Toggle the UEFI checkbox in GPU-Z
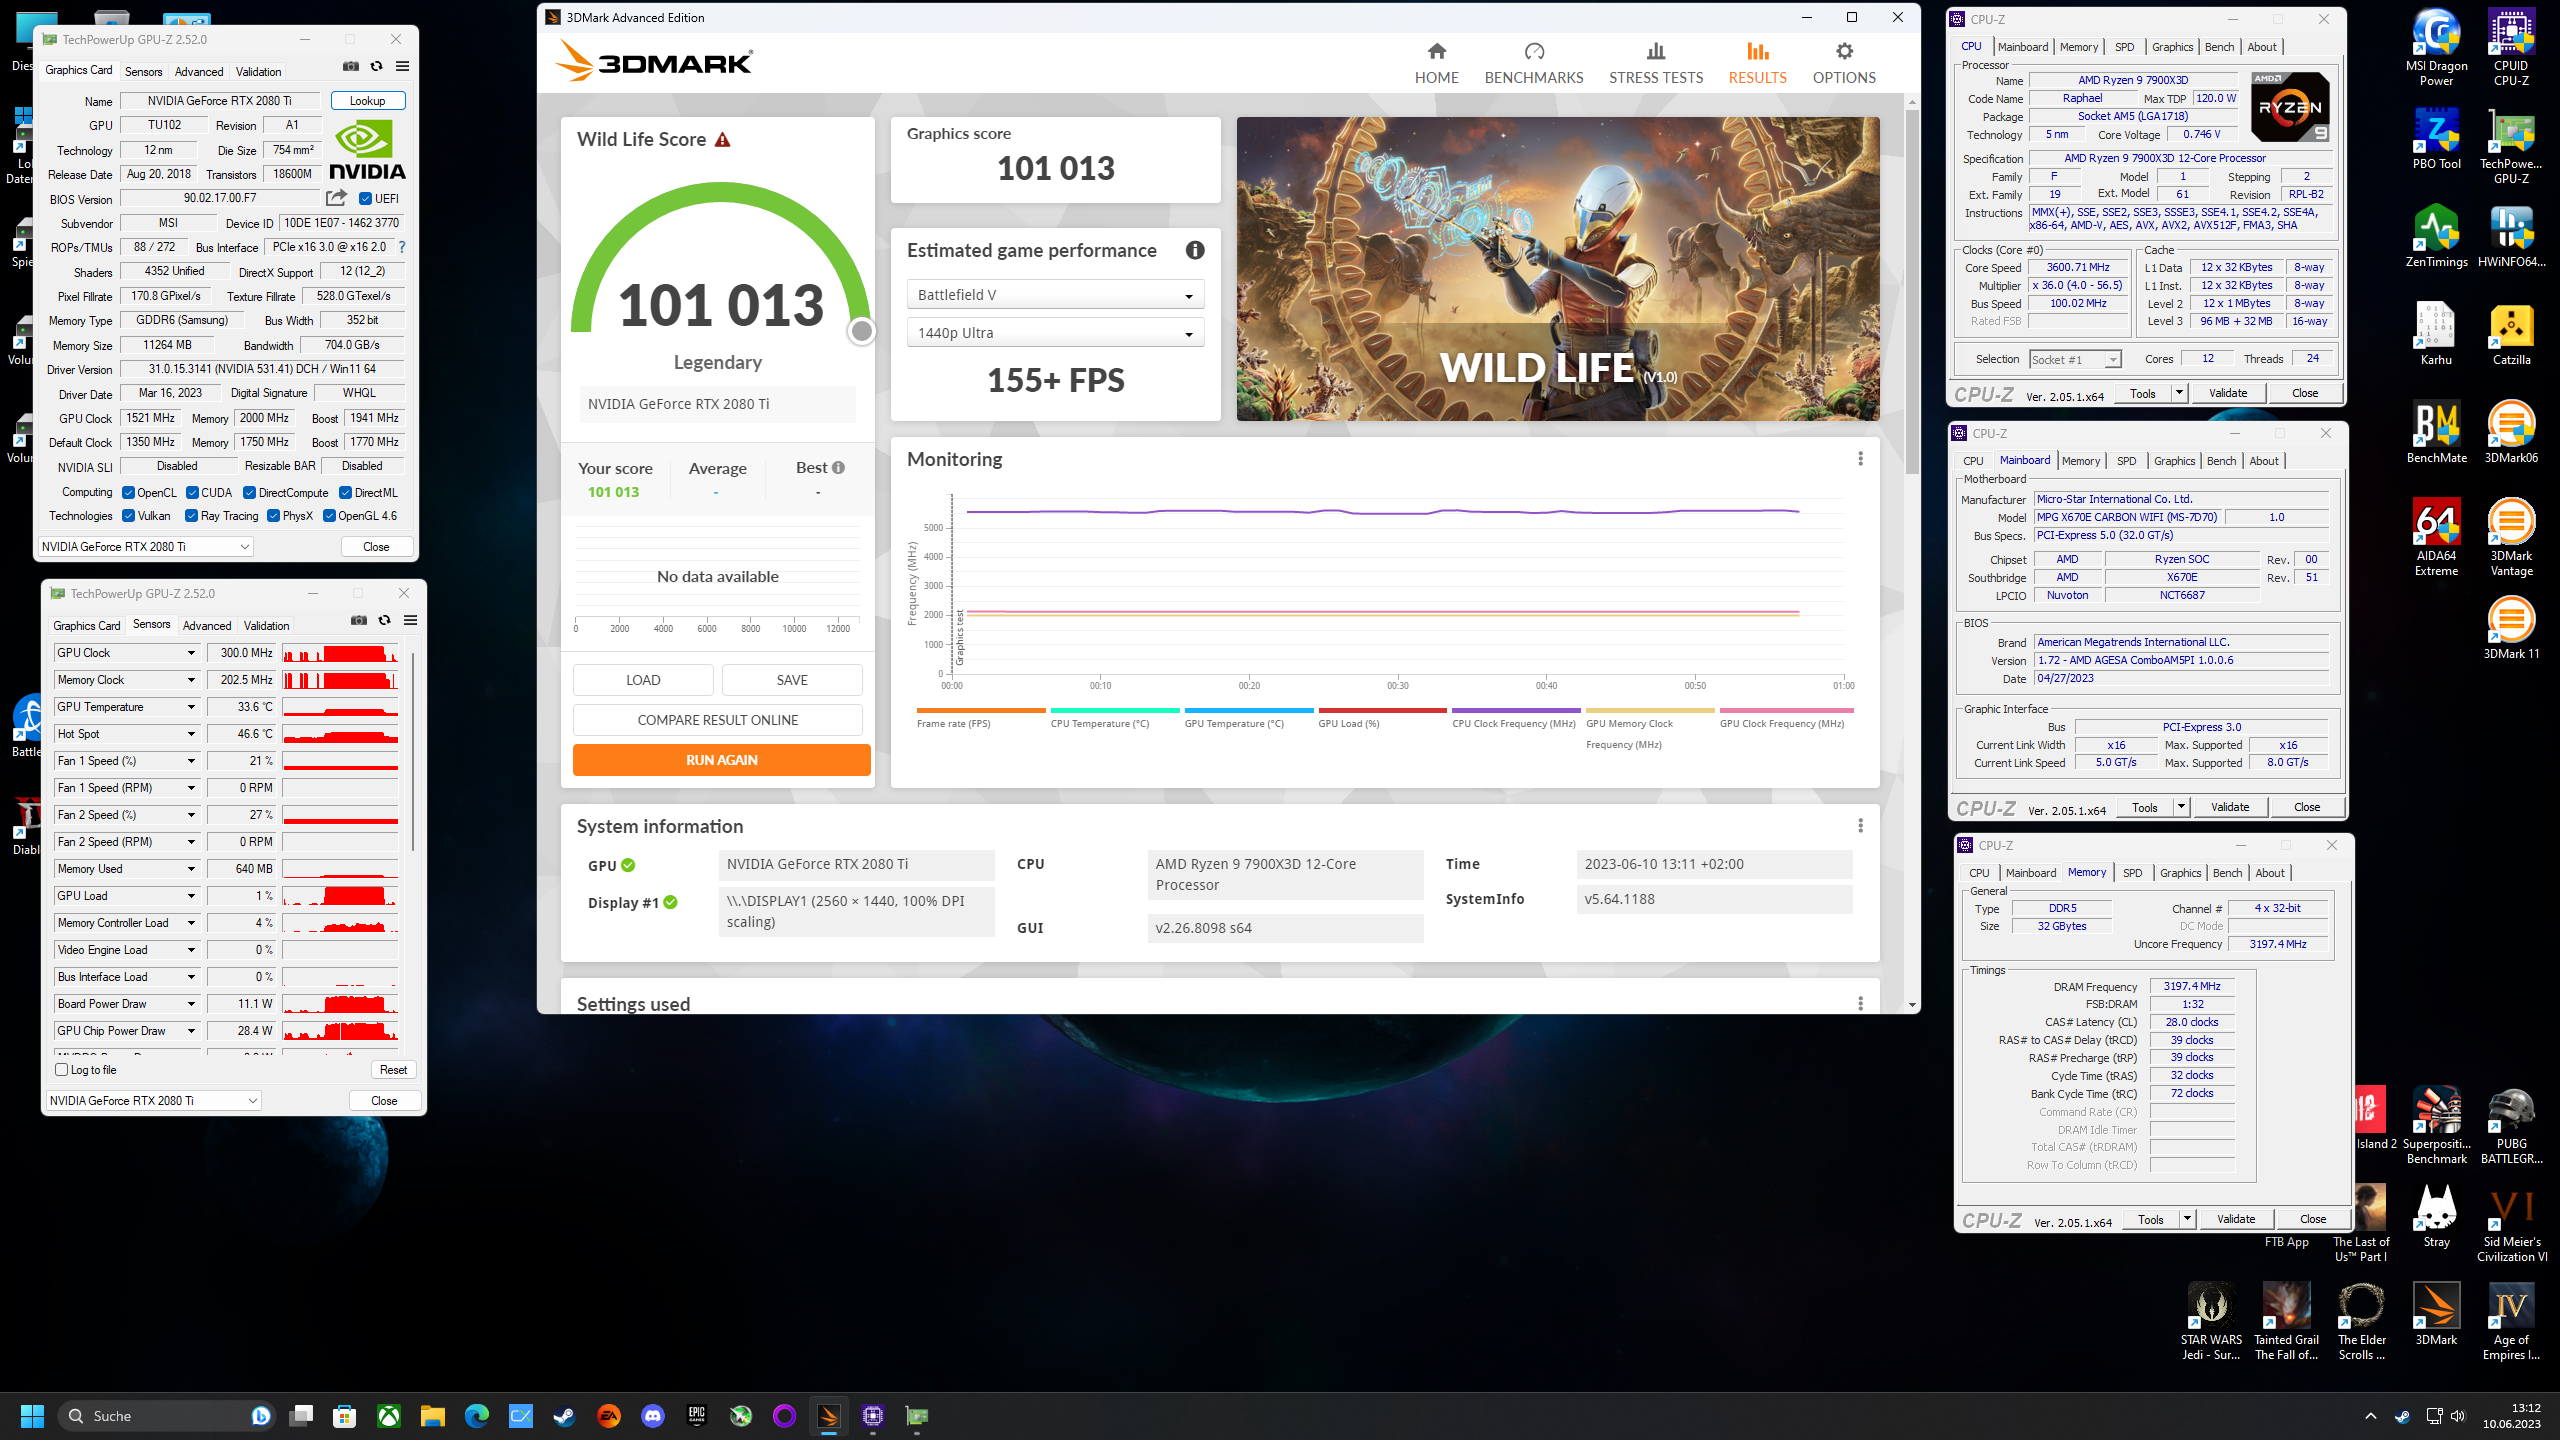The width and height of the screenshot is (2560, 1440). click(x=365, y=198)
